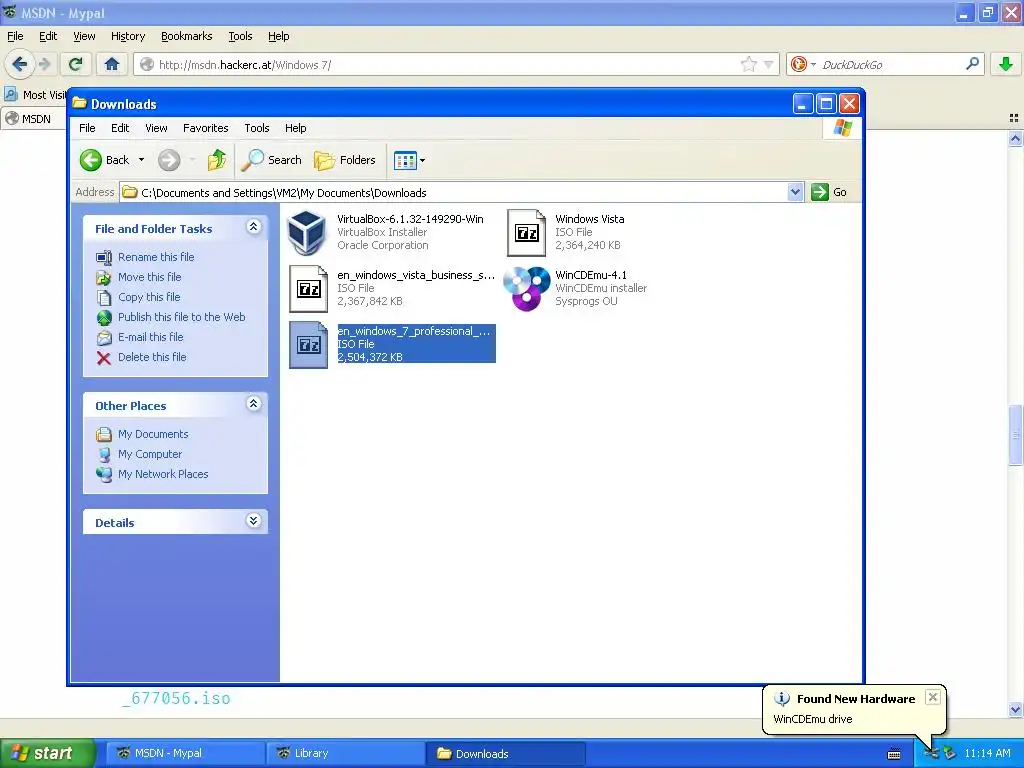Click the Forward arrow in Downloads toolbar
The width and height of the screenshot is (1024, 768).
169,160
